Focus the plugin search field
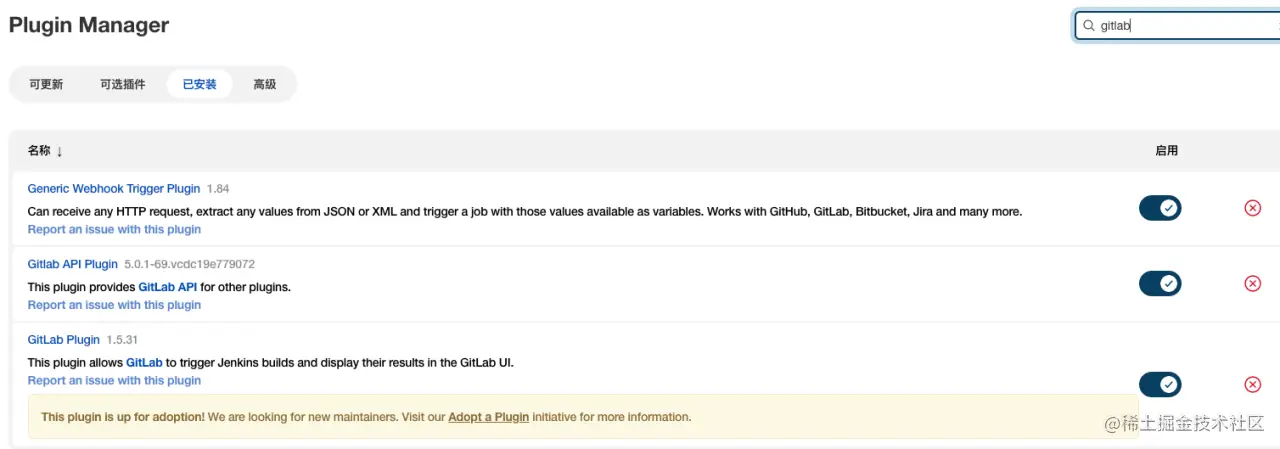1280x449 pixels. click(1180, 26)
